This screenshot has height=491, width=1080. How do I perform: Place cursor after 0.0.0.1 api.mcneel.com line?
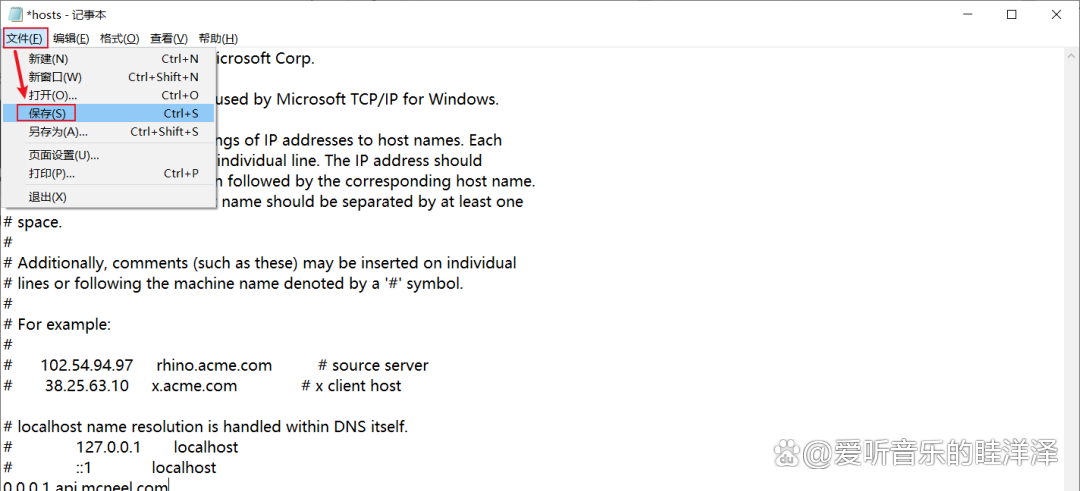pos(170,486)
